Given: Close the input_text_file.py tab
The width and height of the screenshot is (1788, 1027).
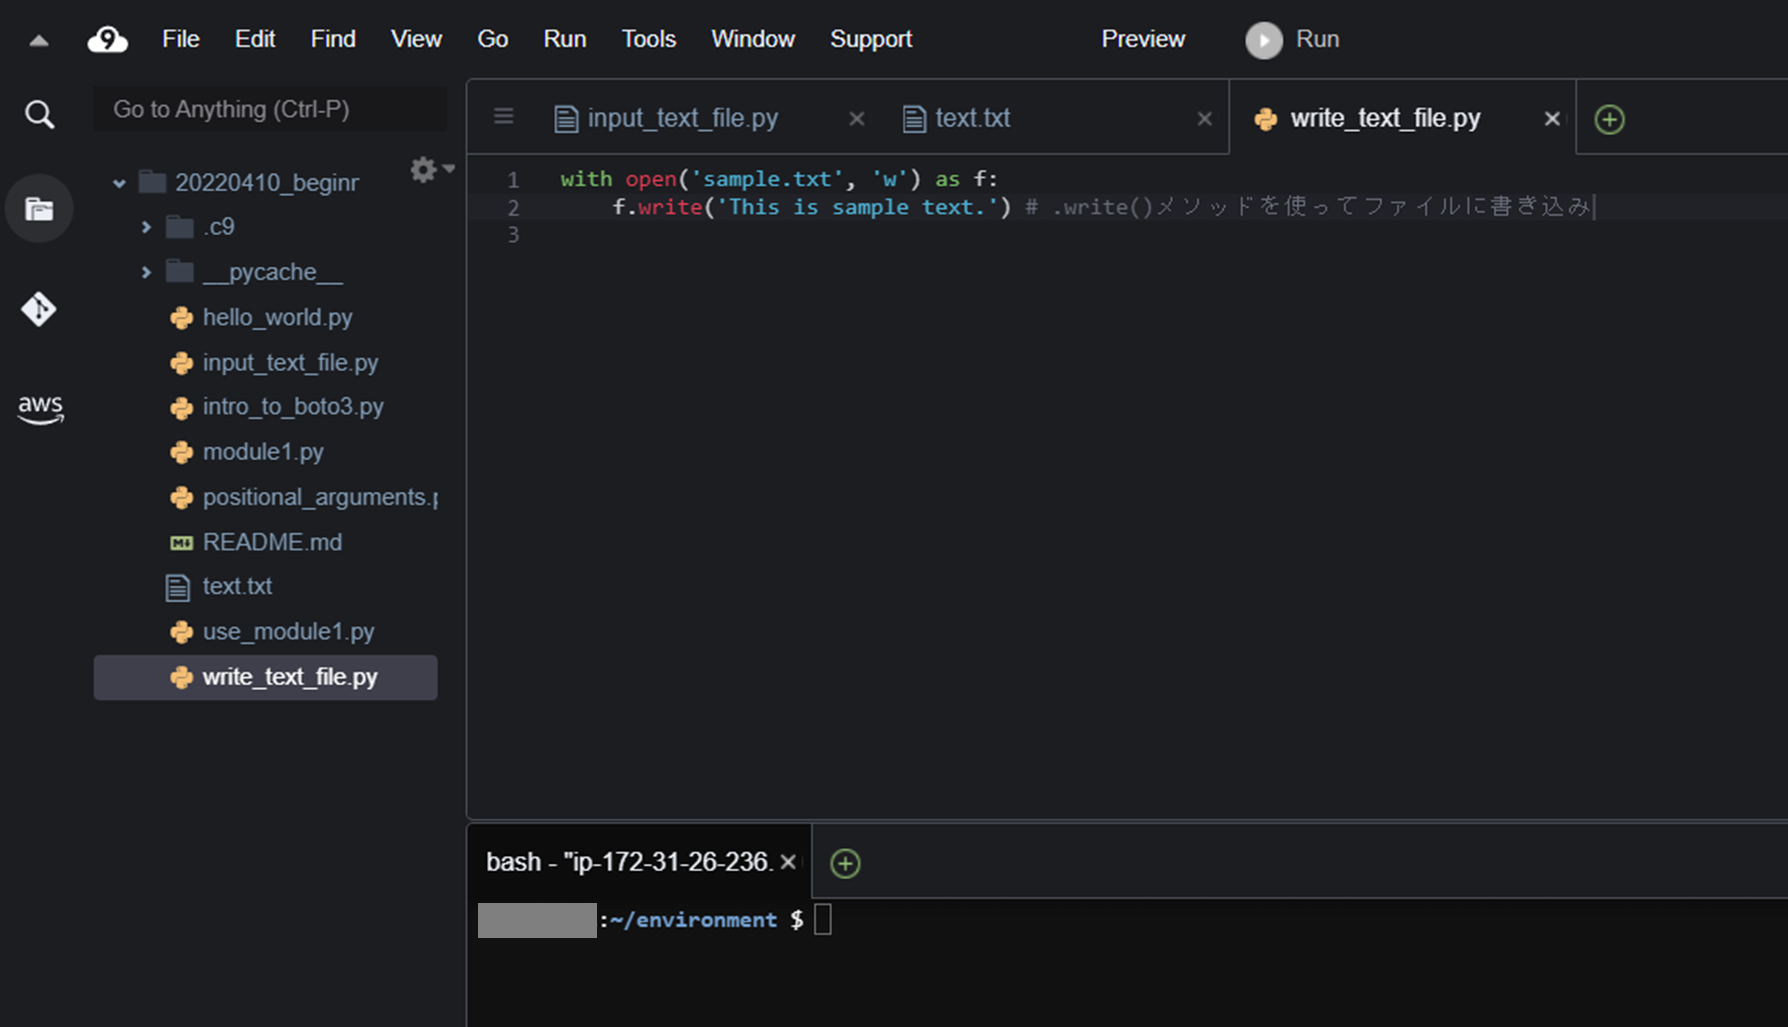Looking at the screenshot, I should (x=857, y=119).
